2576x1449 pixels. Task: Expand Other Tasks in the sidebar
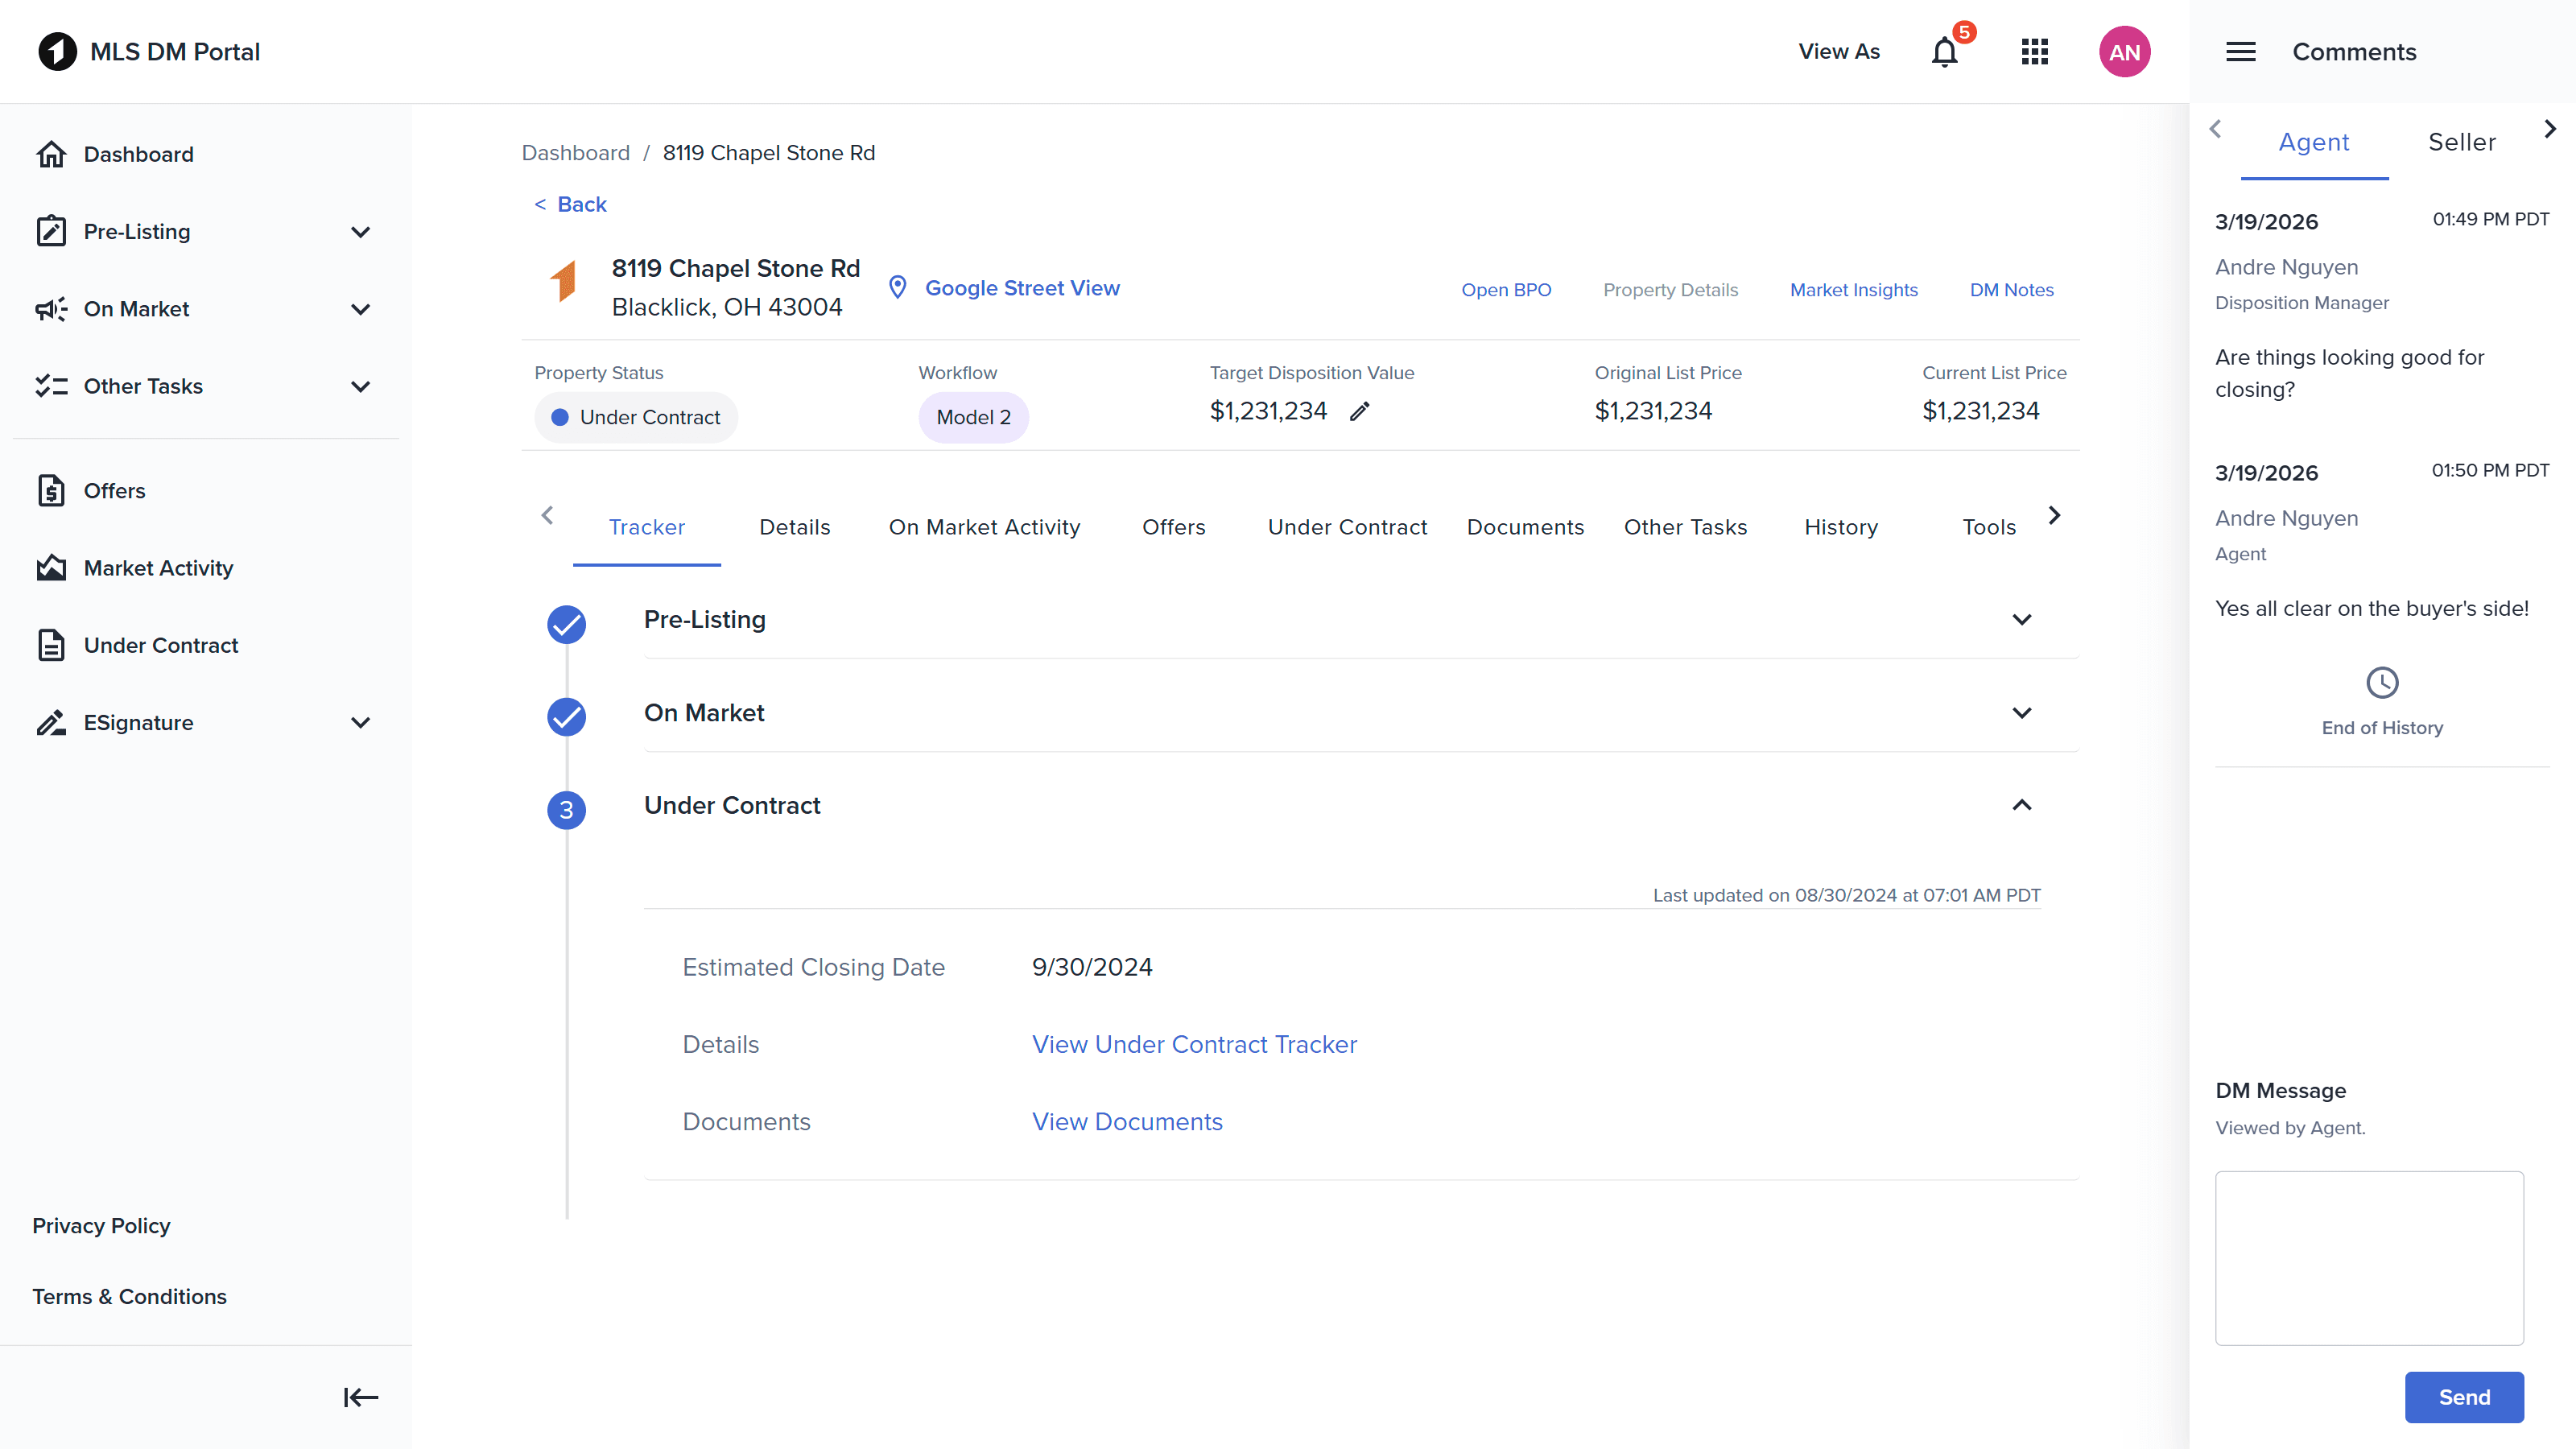[x=360, y=386]
